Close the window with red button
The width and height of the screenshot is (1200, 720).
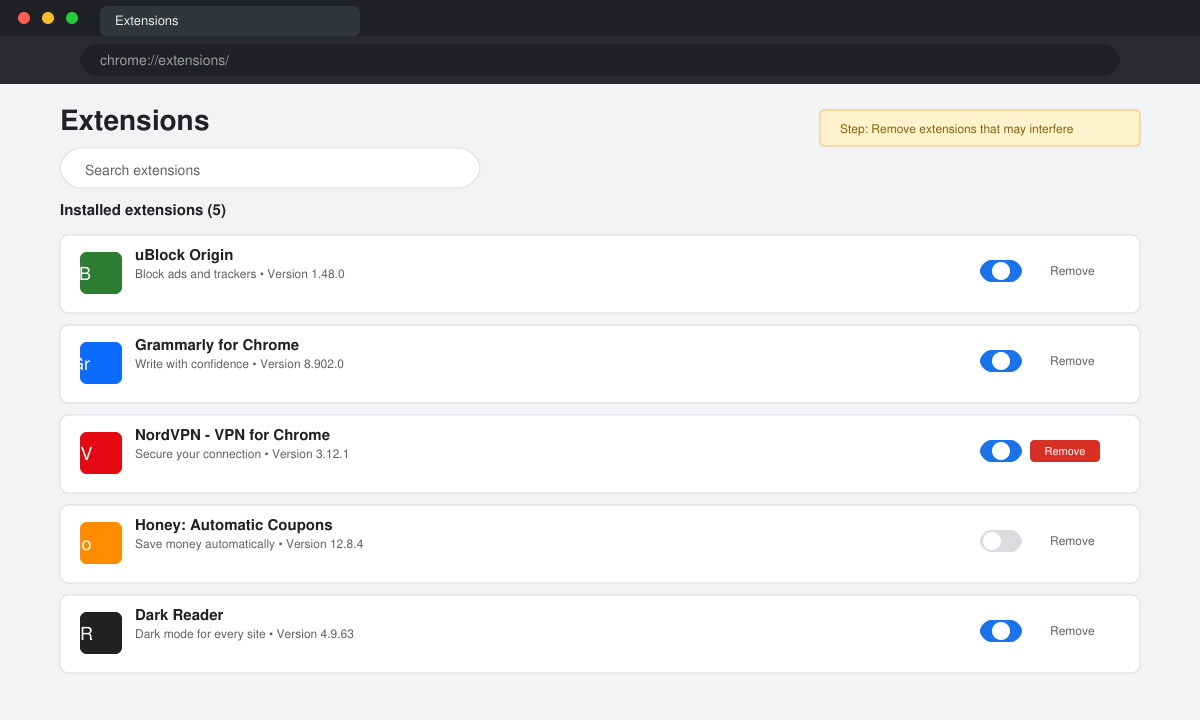click(x=24, y=18)
